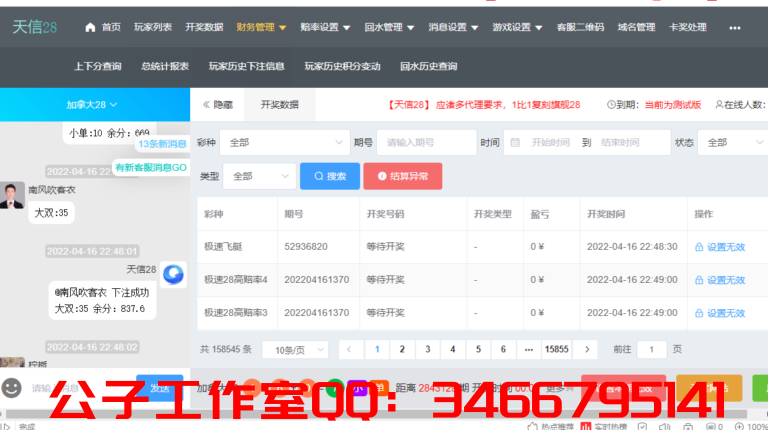The image size is (768, 430).
Task: Click 隐藏 to hide the chat panel
Action: click(218, 104)
